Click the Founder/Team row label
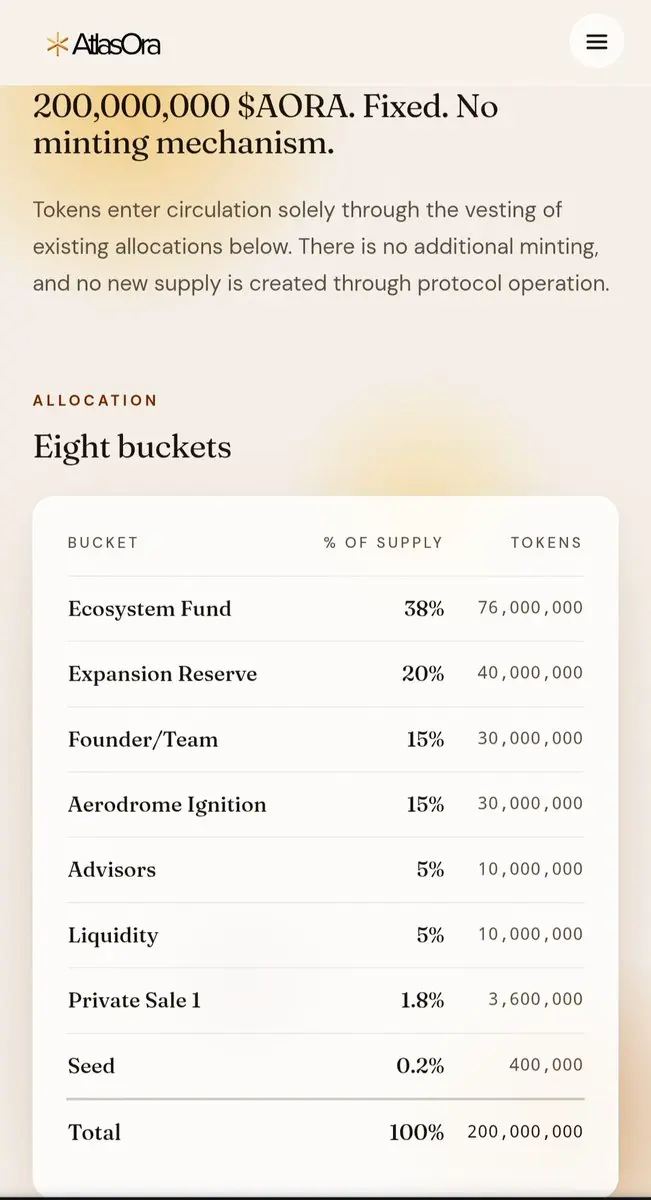 pyautogui.click(x=143, y=739)
